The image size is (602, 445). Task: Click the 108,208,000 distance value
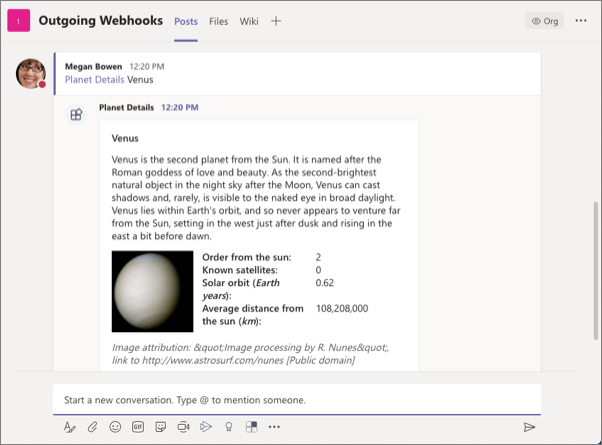(x=342, y=308)
